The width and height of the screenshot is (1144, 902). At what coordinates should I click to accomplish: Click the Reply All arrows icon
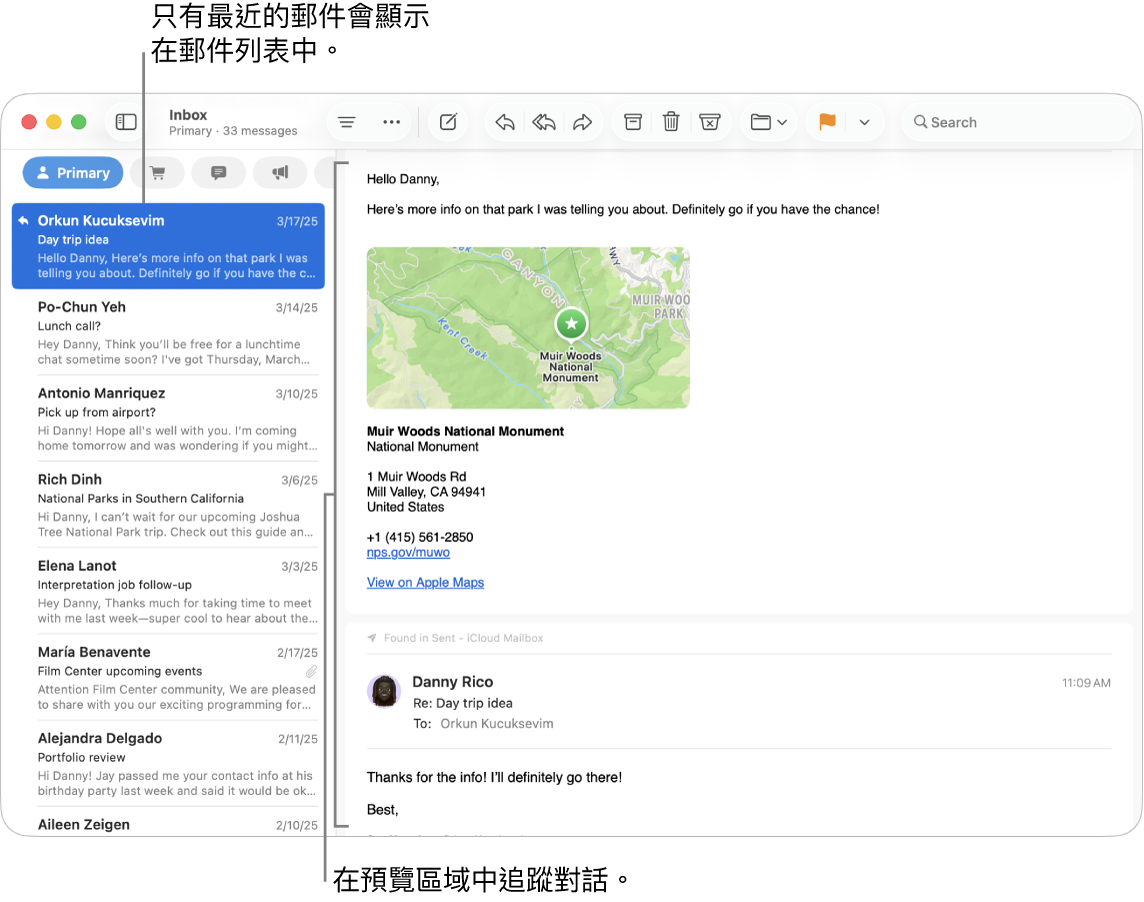point(544,122)
